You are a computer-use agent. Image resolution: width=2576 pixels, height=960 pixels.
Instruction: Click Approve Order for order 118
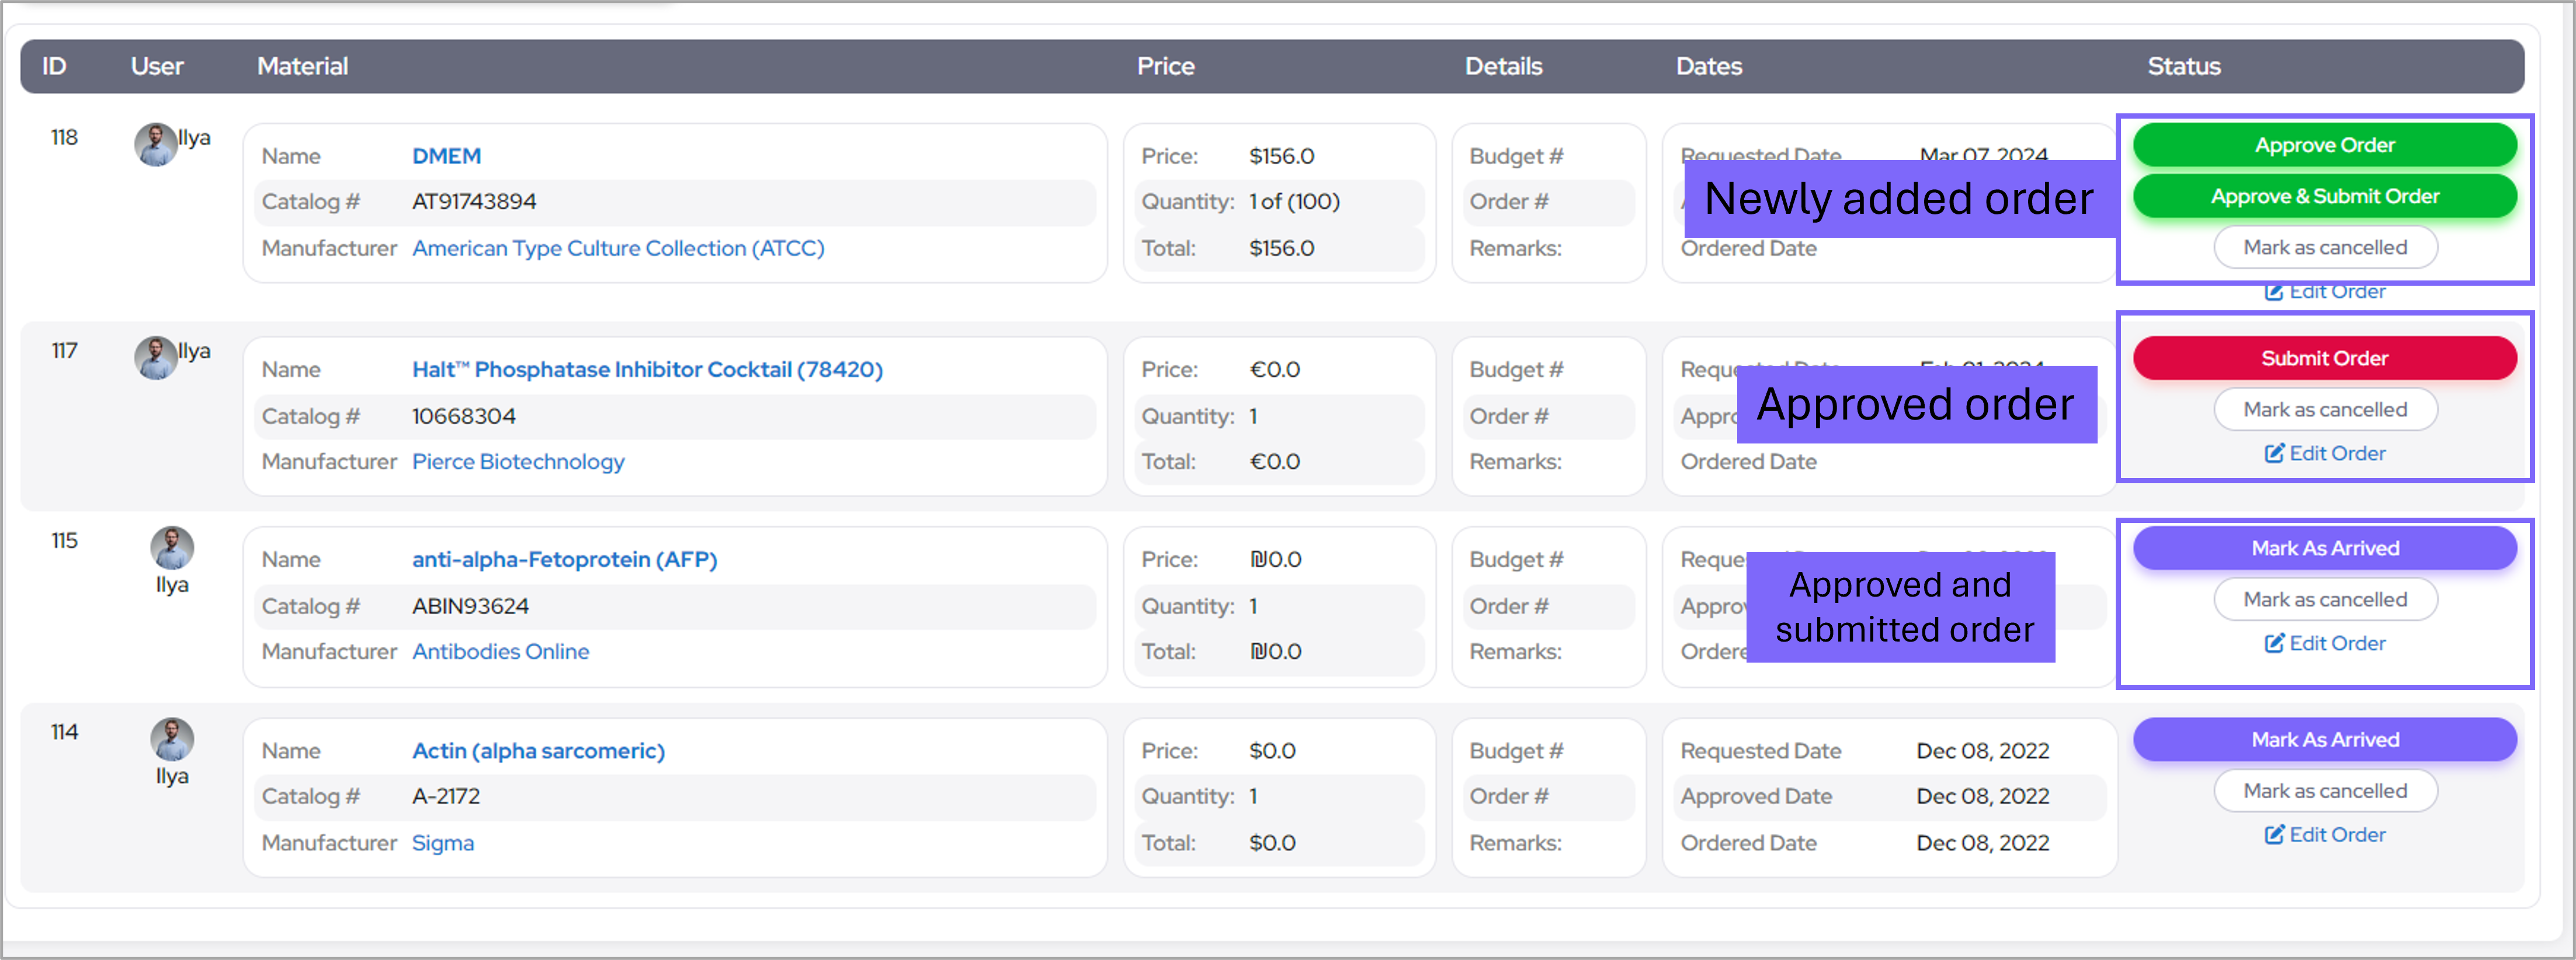[2324, 145]
